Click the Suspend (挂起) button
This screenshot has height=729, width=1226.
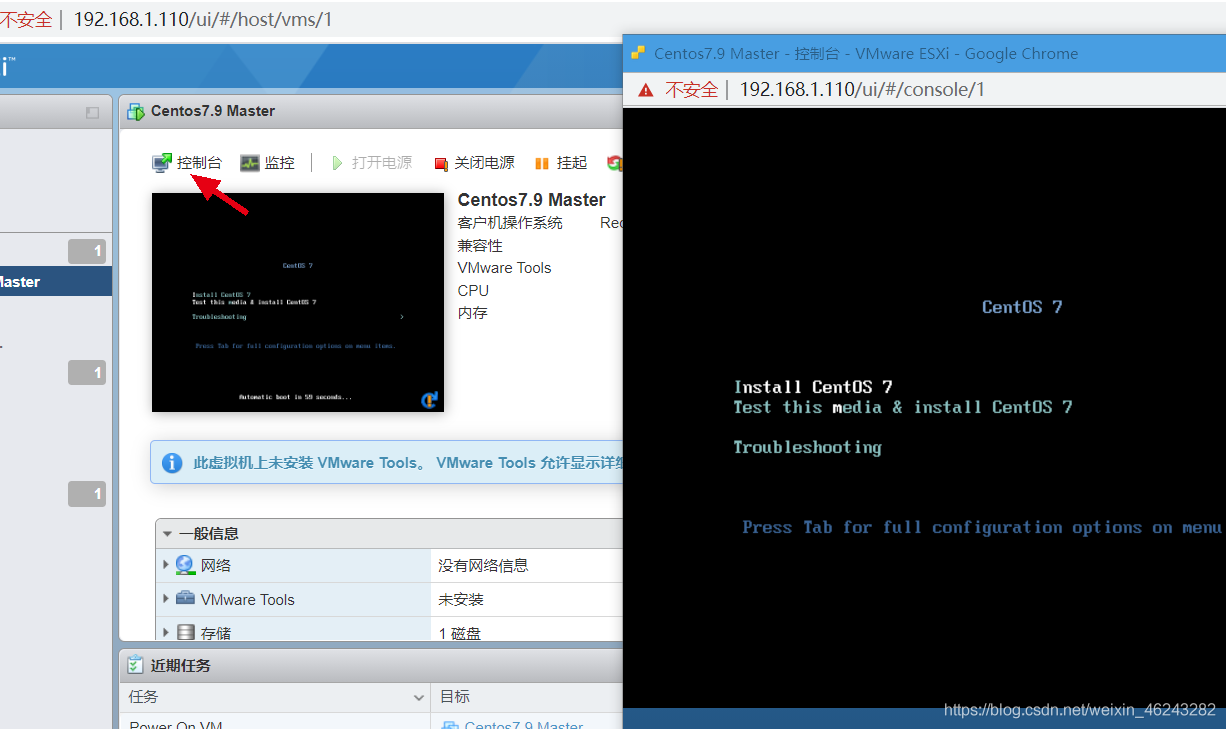click(x=561, y=163)
